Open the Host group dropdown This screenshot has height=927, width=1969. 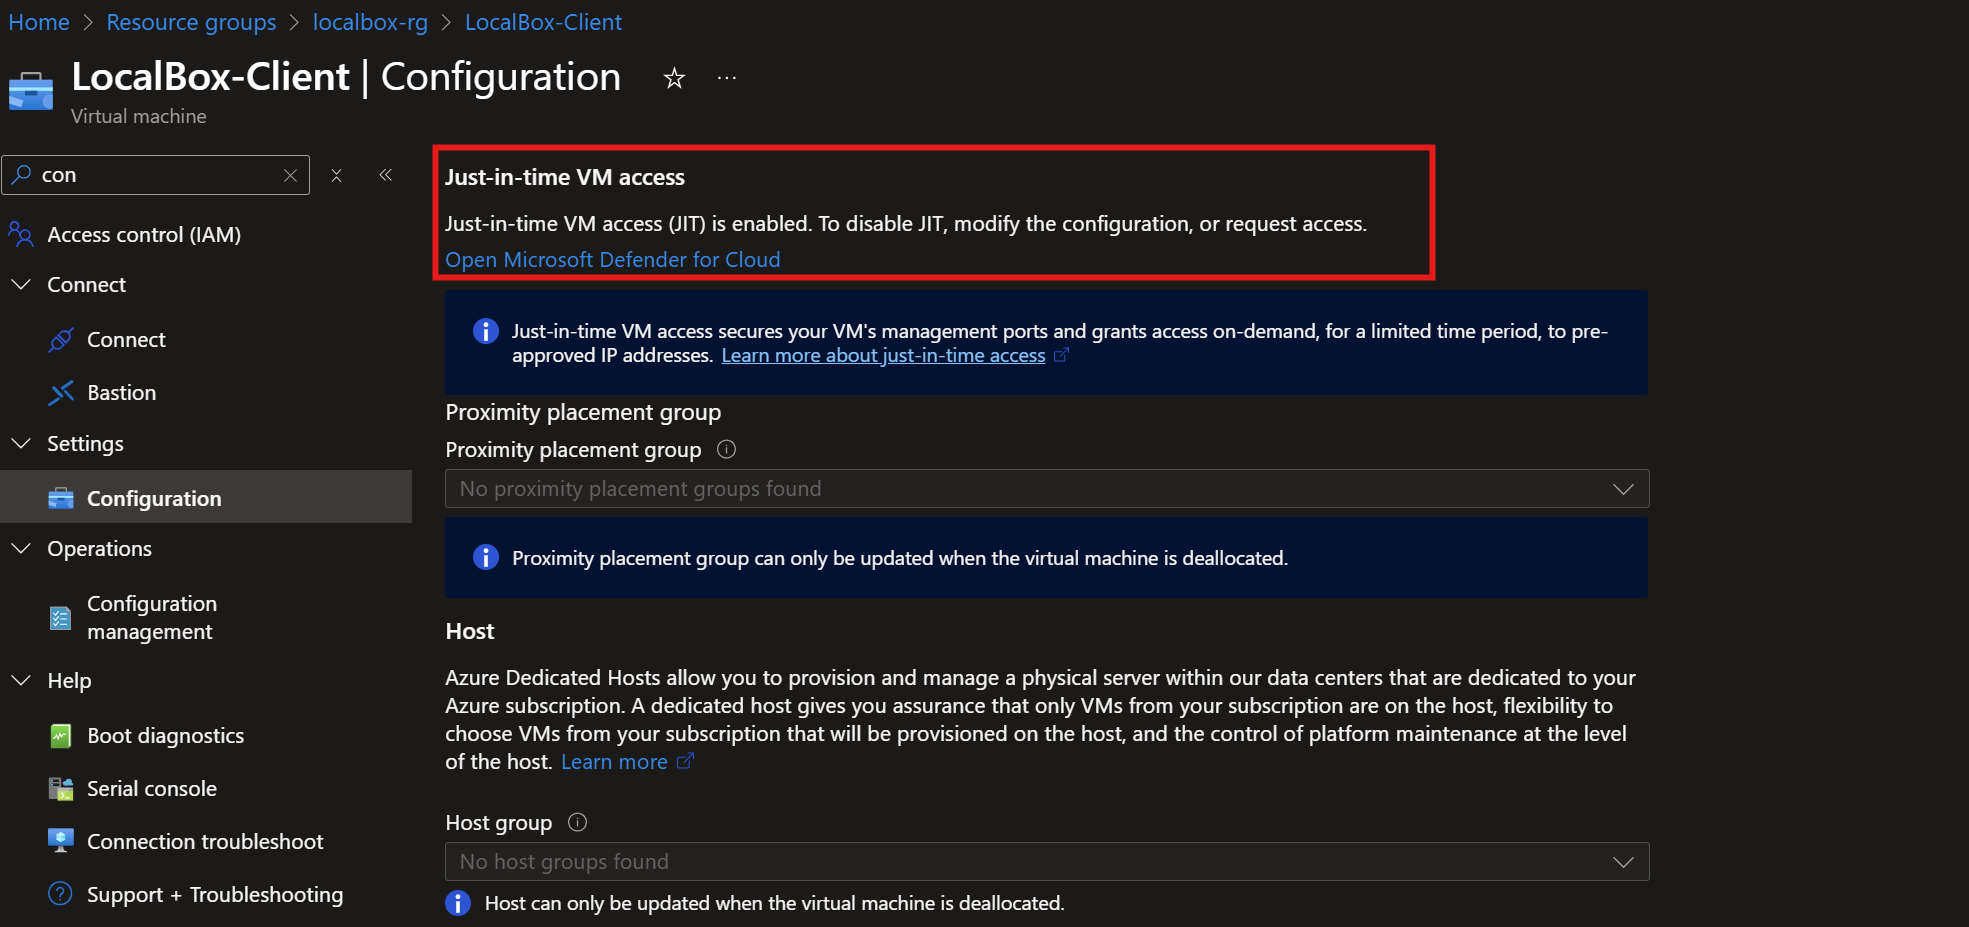[1047, 862]
